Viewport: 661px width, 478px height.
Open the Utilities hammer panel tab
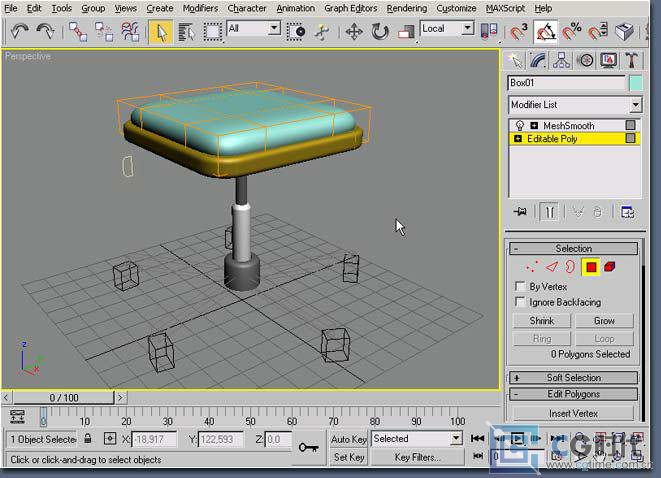pyautogui.click(x=631, y=61)
